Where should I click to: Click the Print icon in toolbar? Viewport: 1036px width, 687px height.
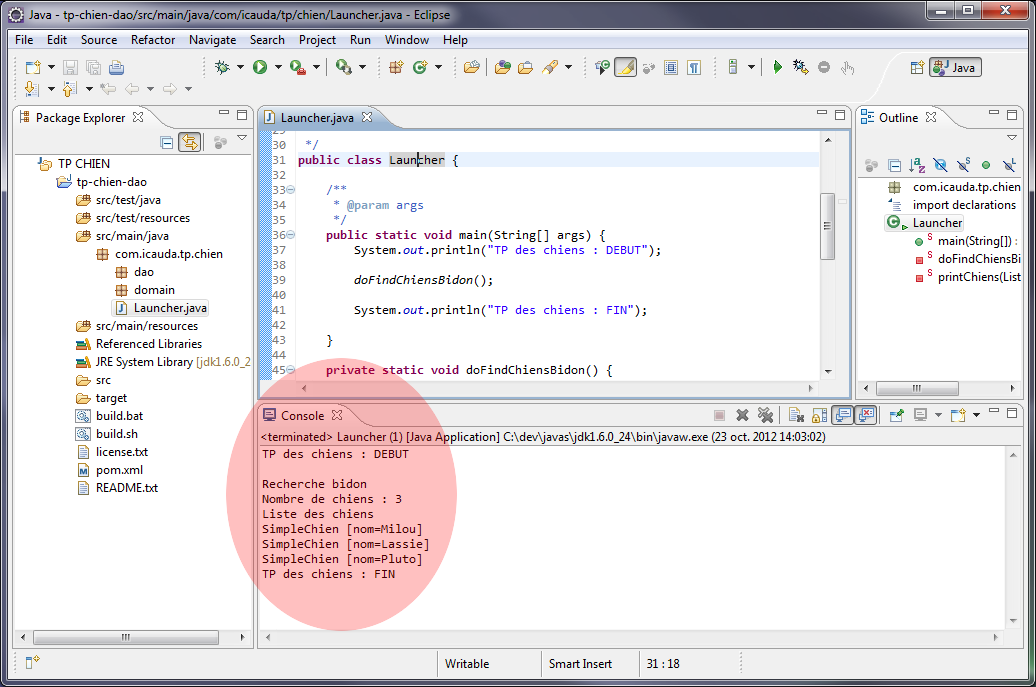(x=116, y=67)
